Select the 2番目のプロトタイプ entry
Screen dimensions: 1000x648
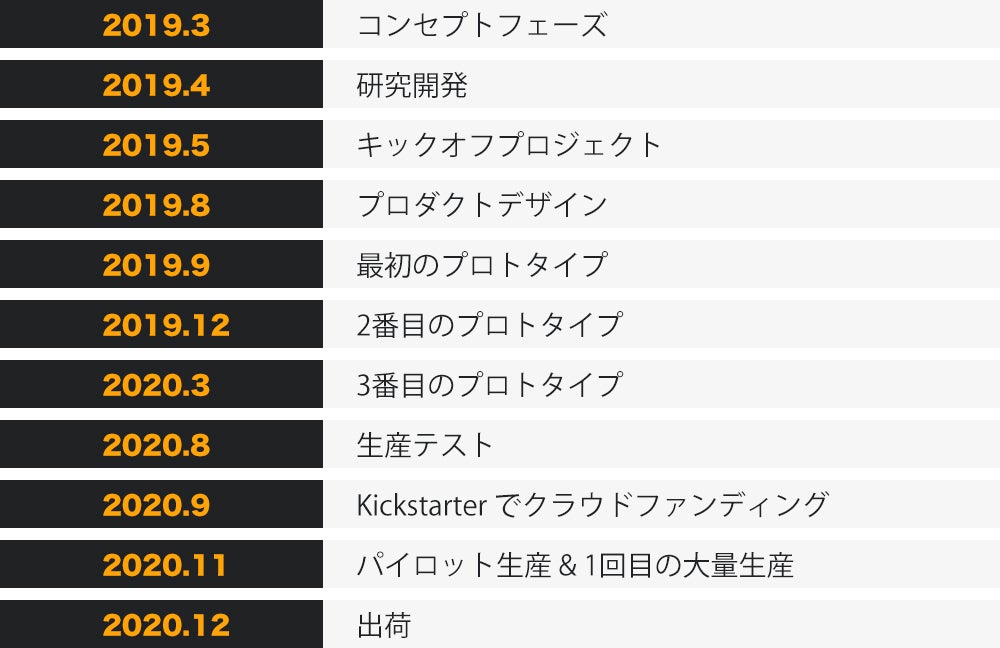(x=489, y=325)
